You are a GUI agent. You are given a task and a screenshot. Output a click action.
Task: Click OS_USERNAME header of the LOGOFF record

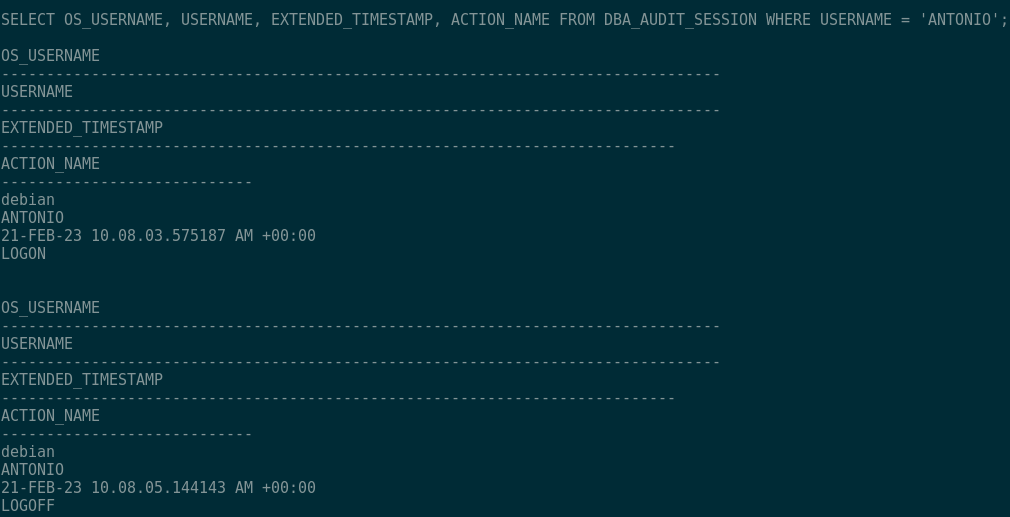50,308
